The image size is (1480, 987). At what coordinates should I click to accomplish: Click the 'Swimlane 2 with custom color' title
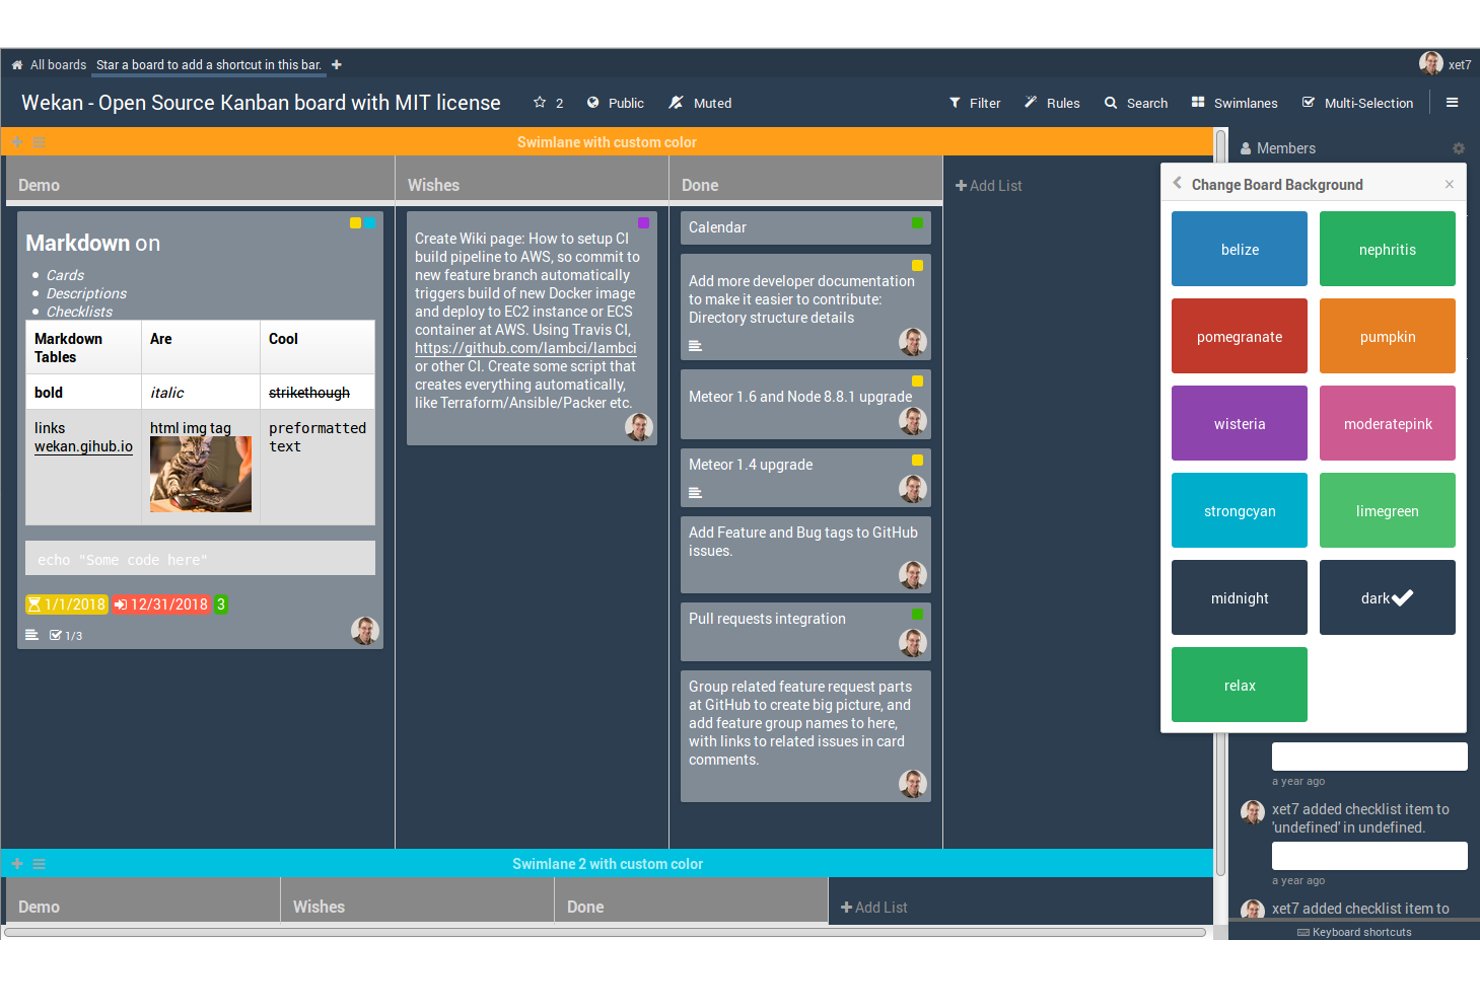[x=607, y=863]
